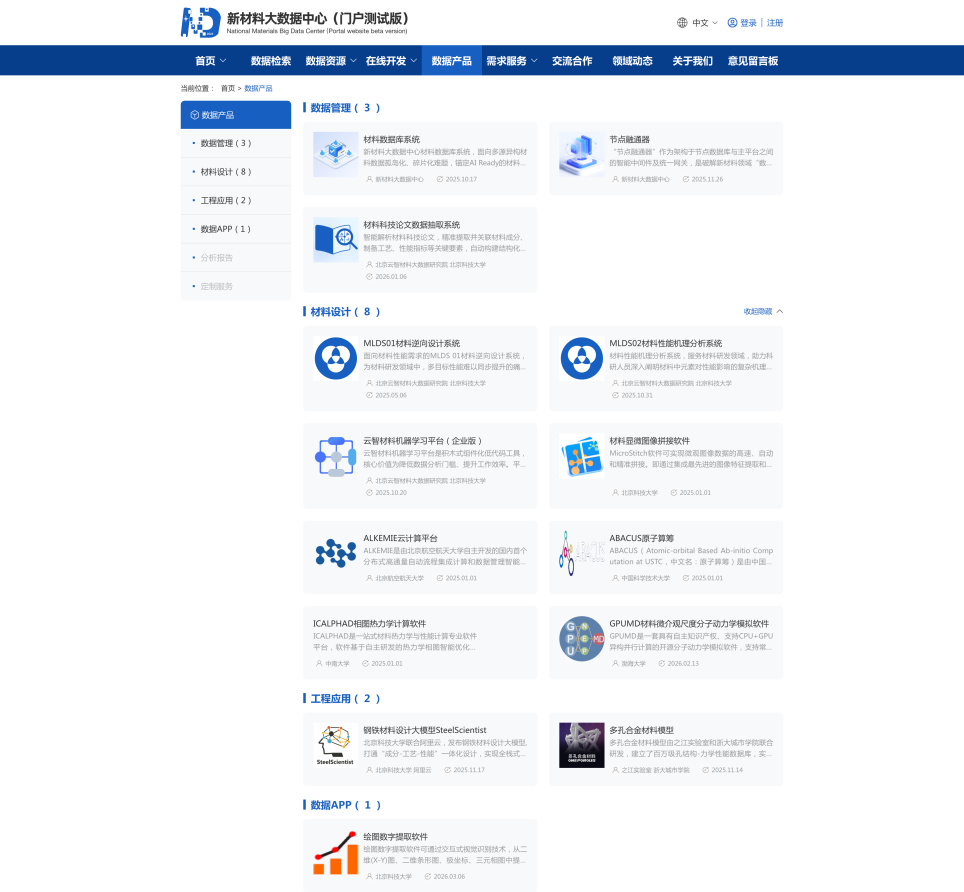The height and width of the screenshot is (892, 964).
Task: Click the site logo in header
Action: tap(201, 22)
